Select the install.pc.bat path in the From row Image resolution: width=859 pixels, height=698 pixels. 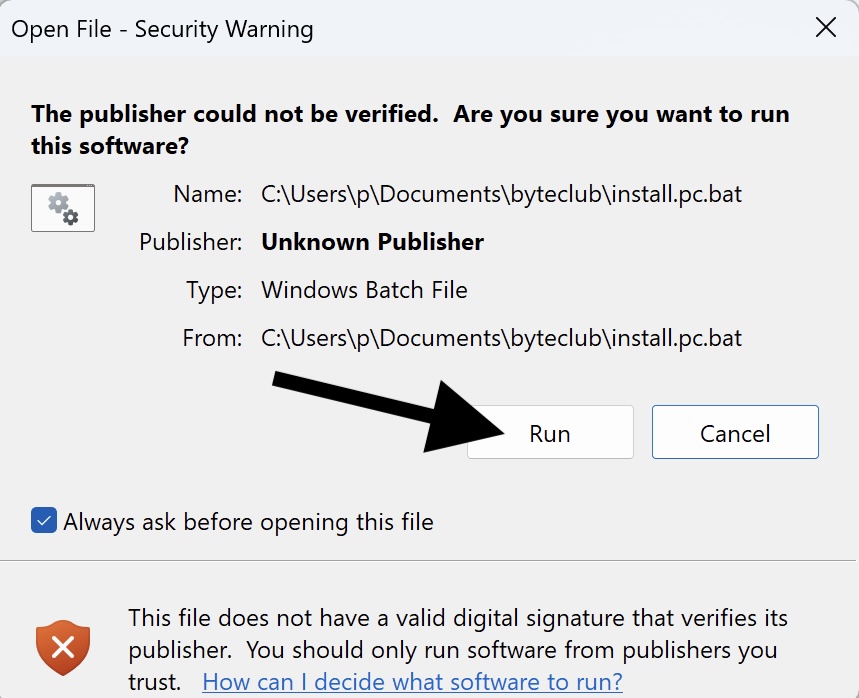pyautogui.click(x=501, y=338)
